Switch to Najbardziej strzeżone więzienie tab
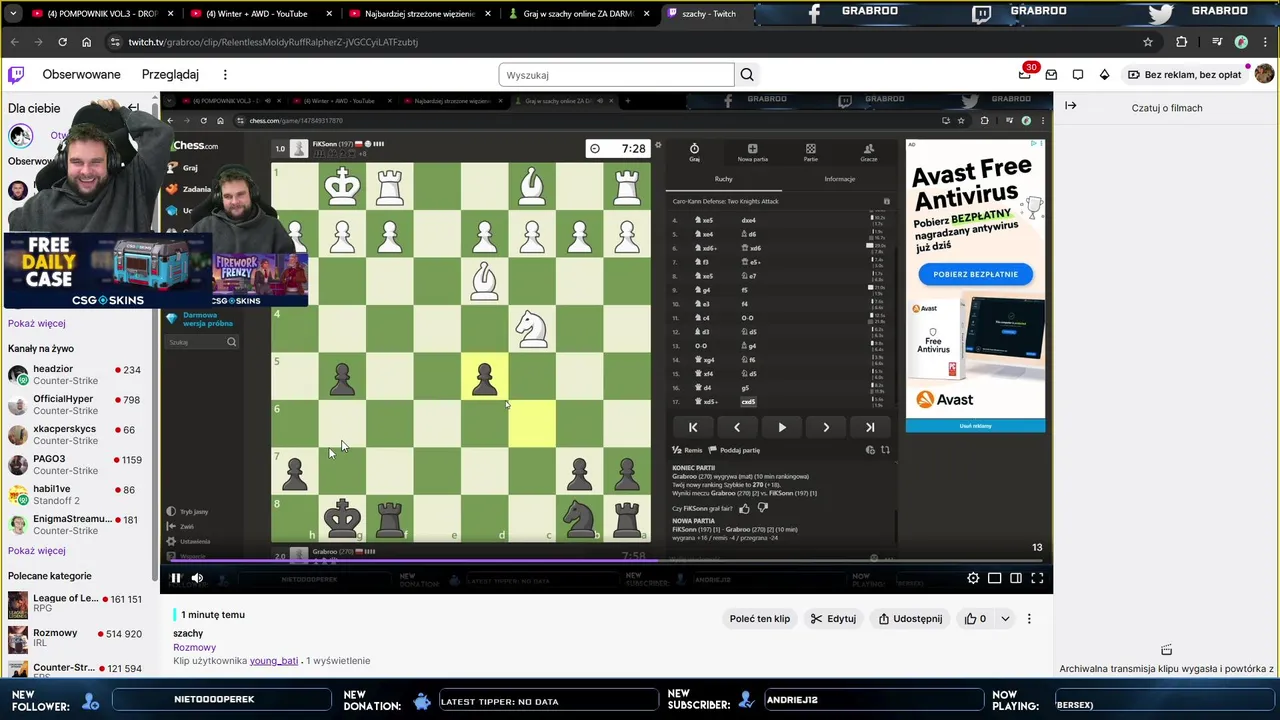The width and height of the screenshot is (1280, 720). pyautogui.click(x=418, y=14)
